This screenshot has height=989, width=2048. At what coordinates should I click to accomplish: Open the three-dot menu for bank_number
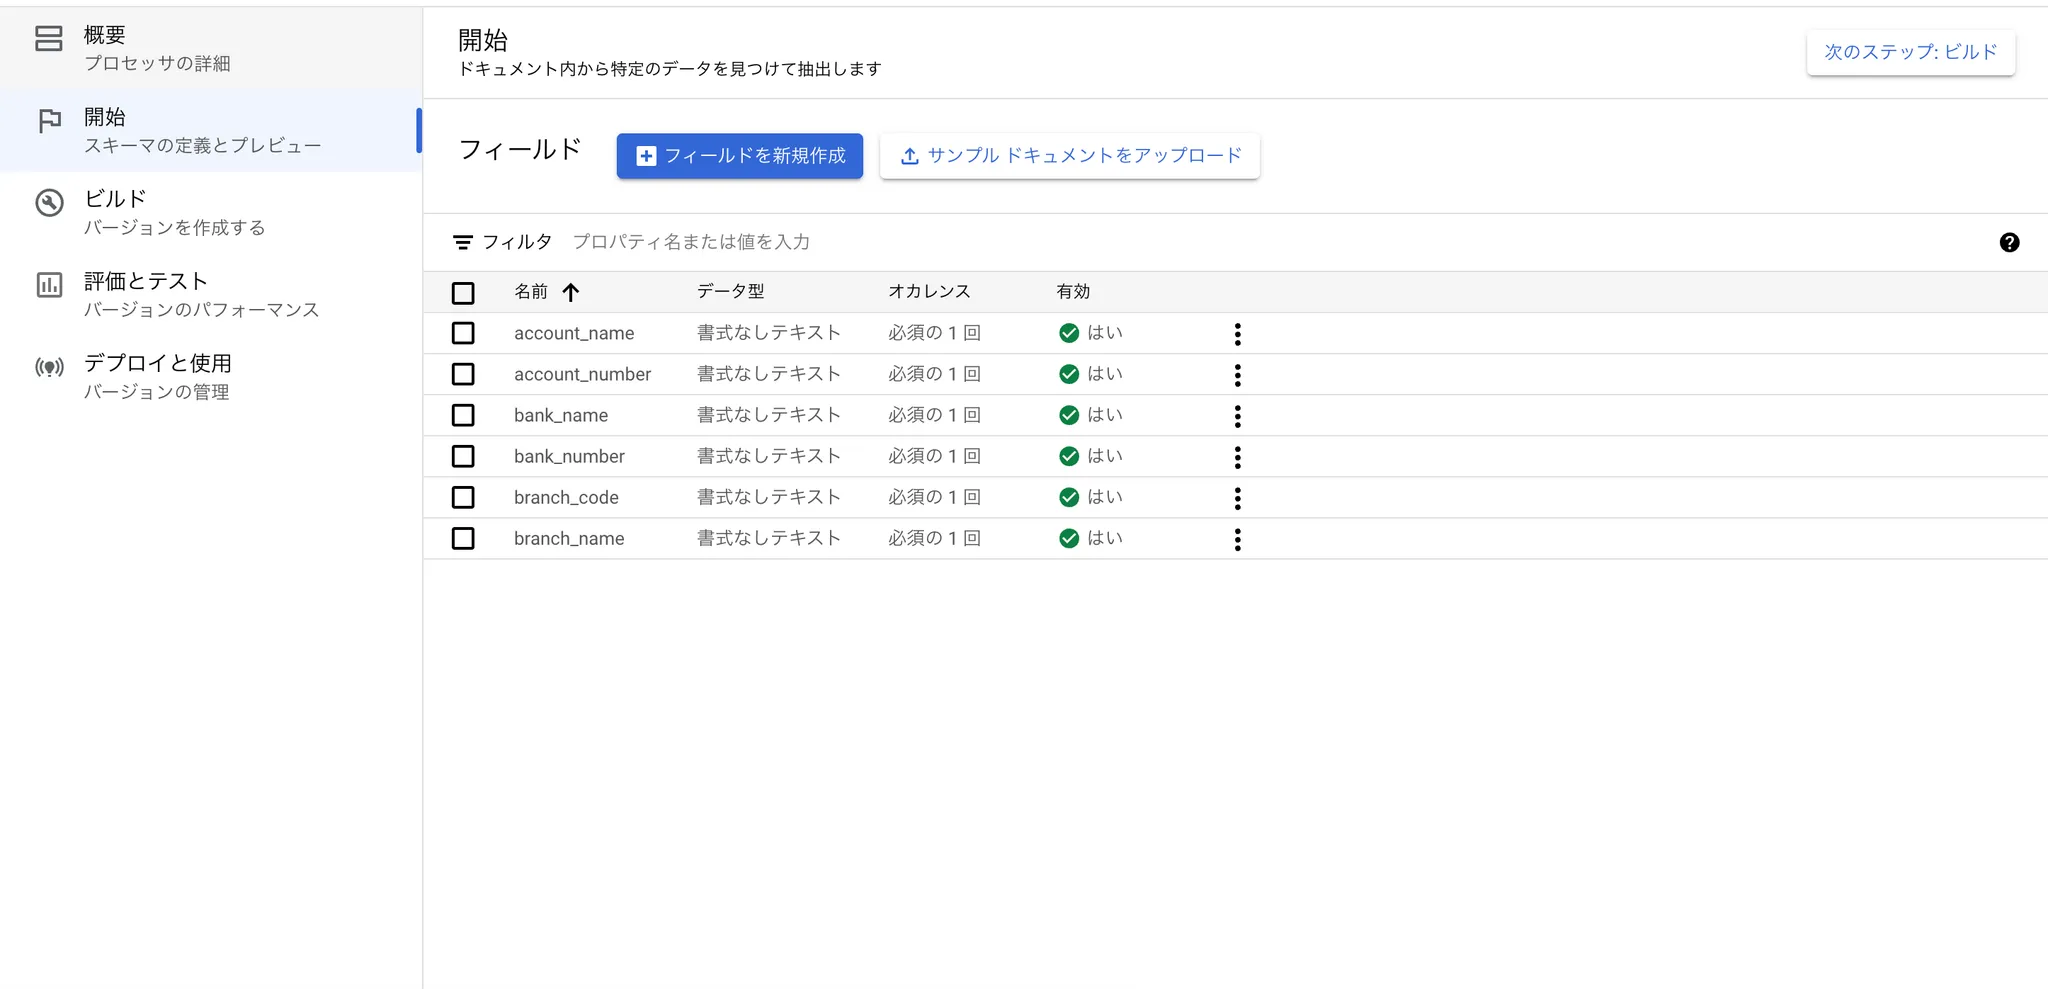(1238, 457)
